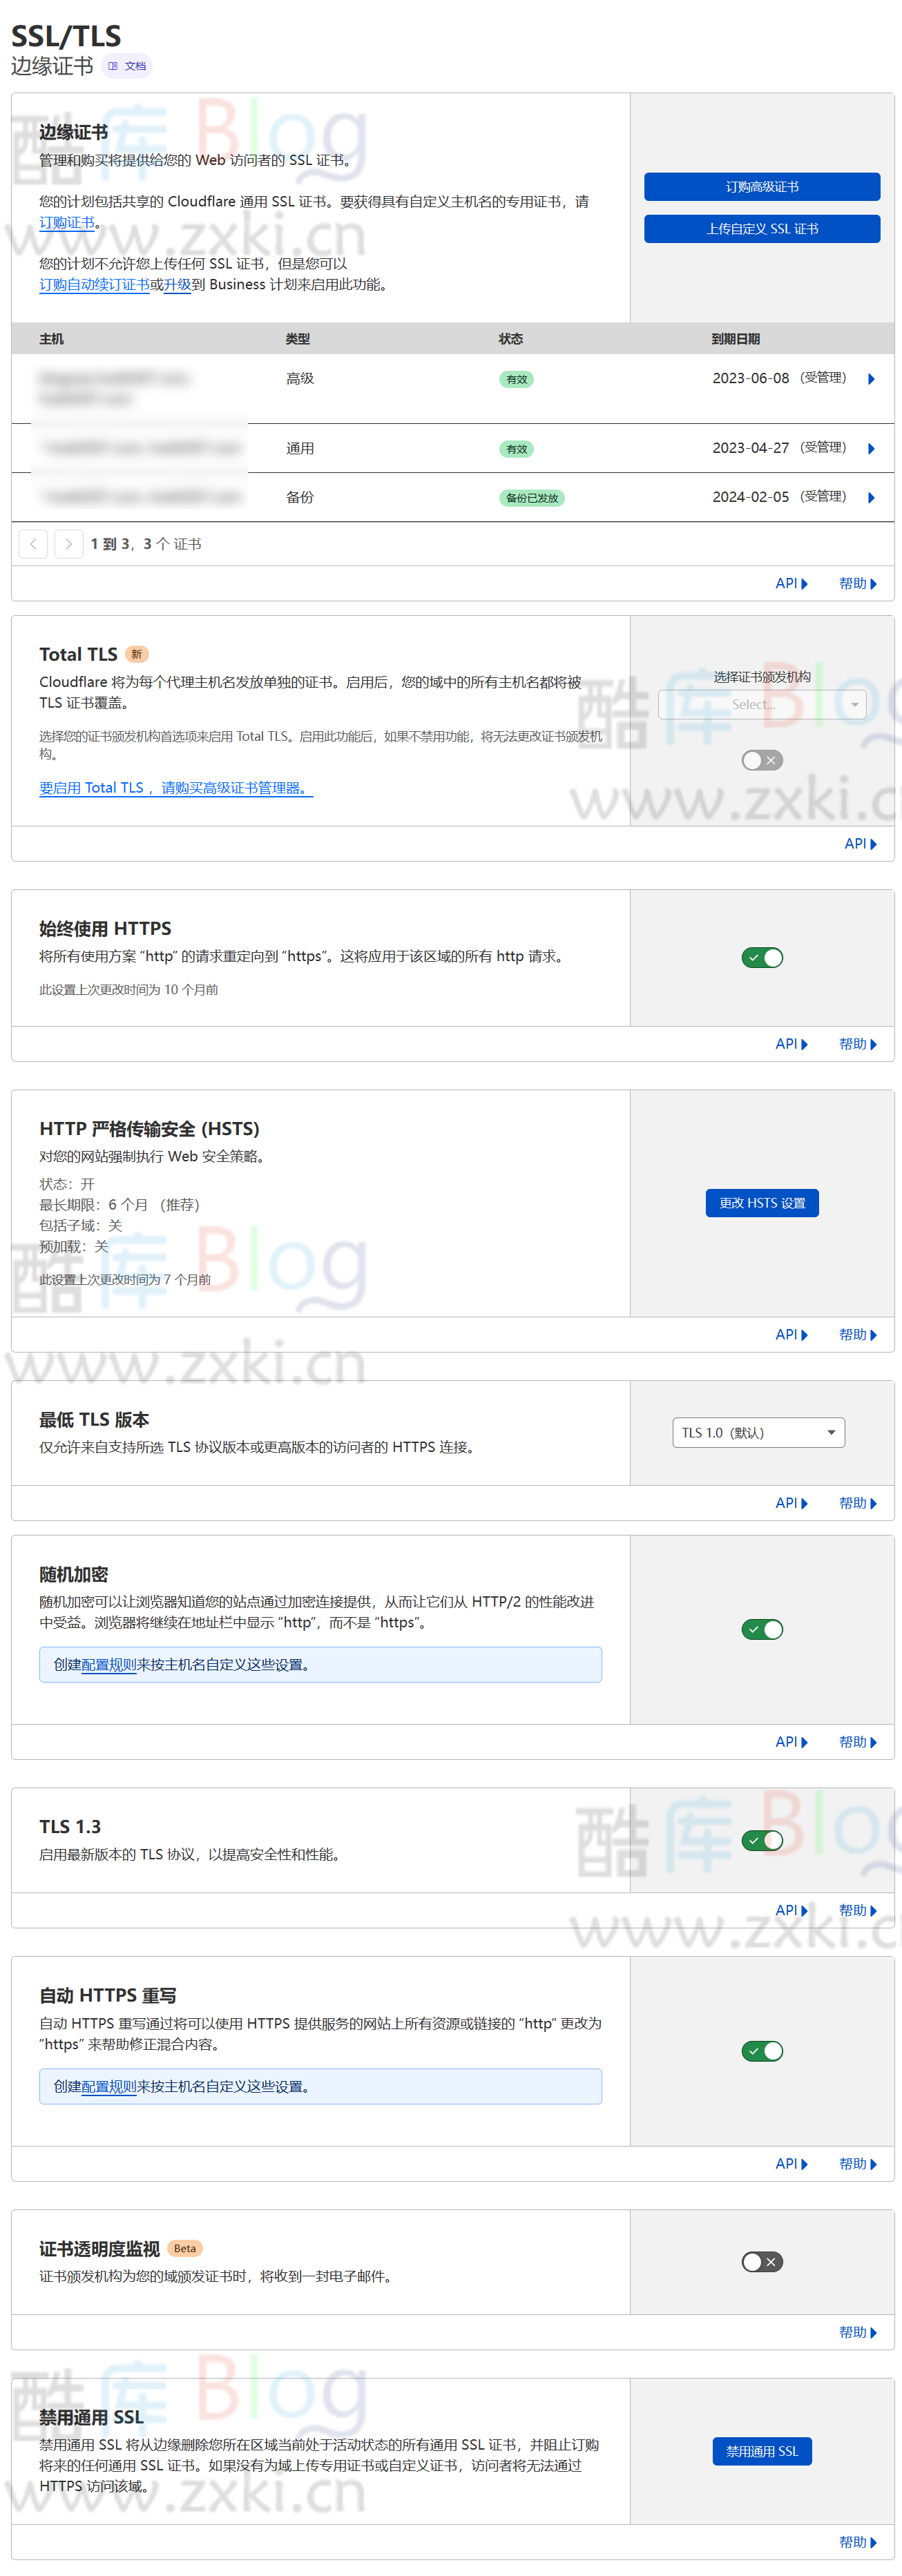Open 帮助 link for HSTS section
The height and width of the screenshot is (2576, 902).
point(858,1335)
